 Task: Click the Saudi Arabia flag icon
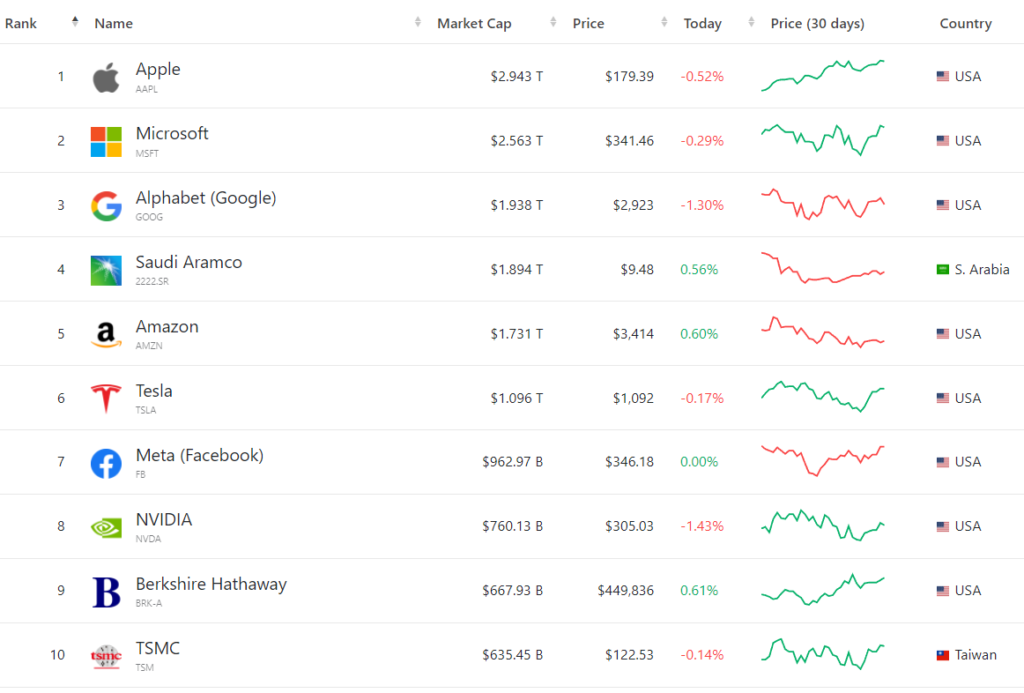point(942,269)
